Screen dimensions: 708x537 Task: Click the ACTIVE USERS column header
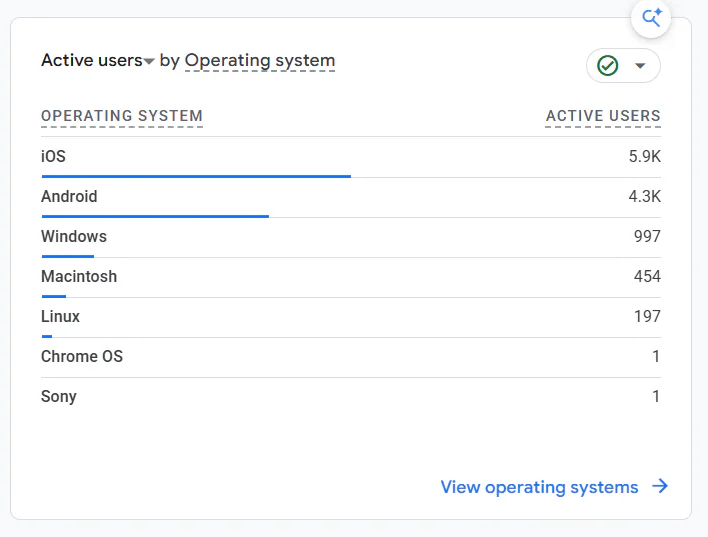tap(603, 116)
